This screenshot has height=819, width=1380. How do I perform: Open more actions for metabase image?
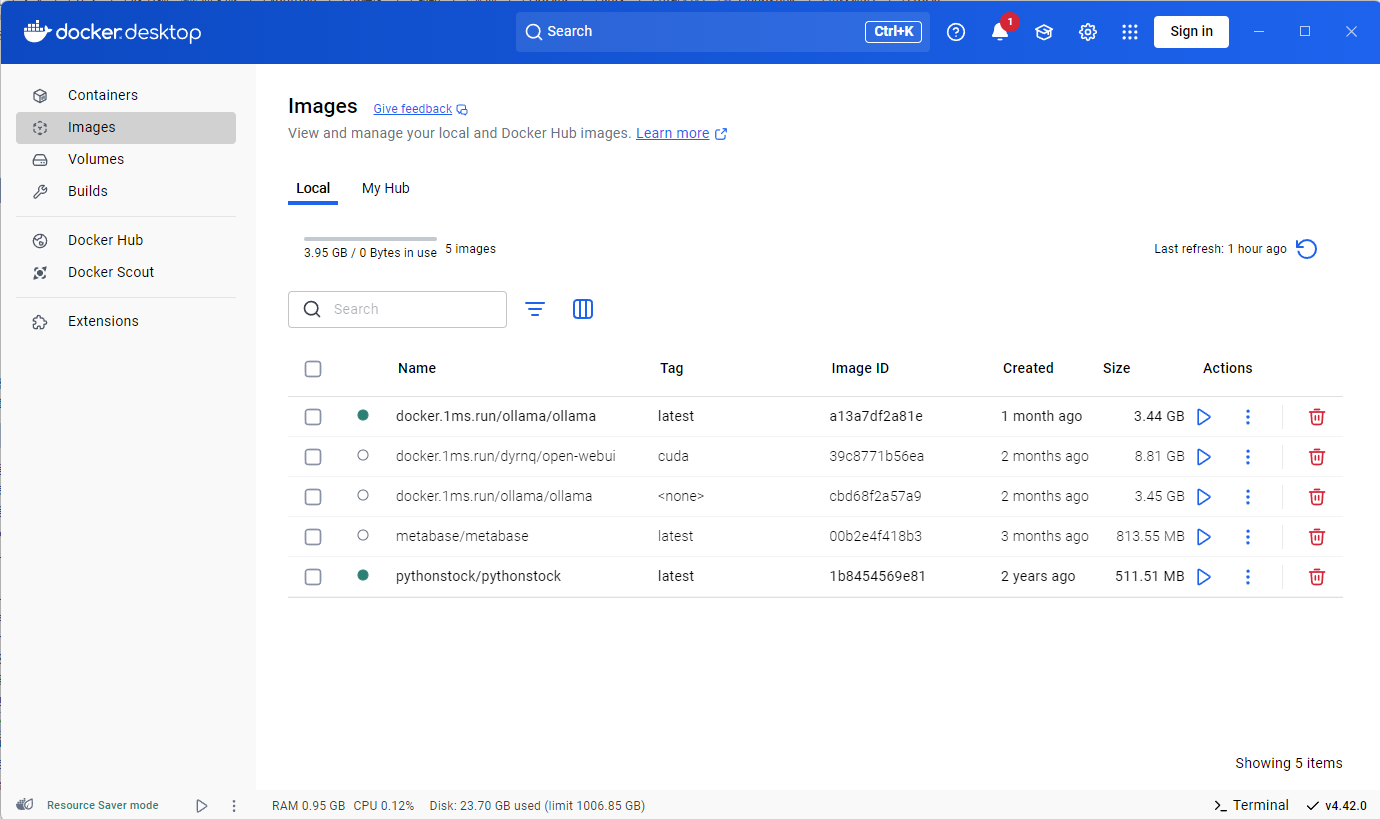click(x=1248, y=537)
